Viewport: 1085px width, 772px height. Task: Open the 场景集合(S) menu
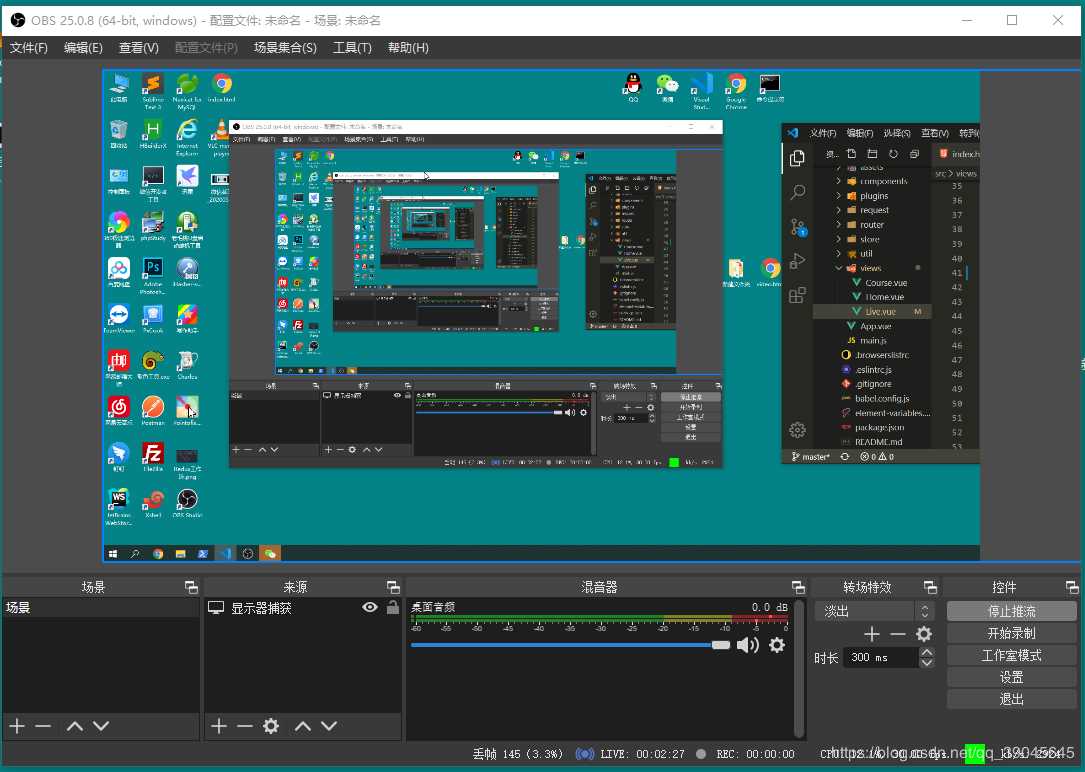pos(285,47)
